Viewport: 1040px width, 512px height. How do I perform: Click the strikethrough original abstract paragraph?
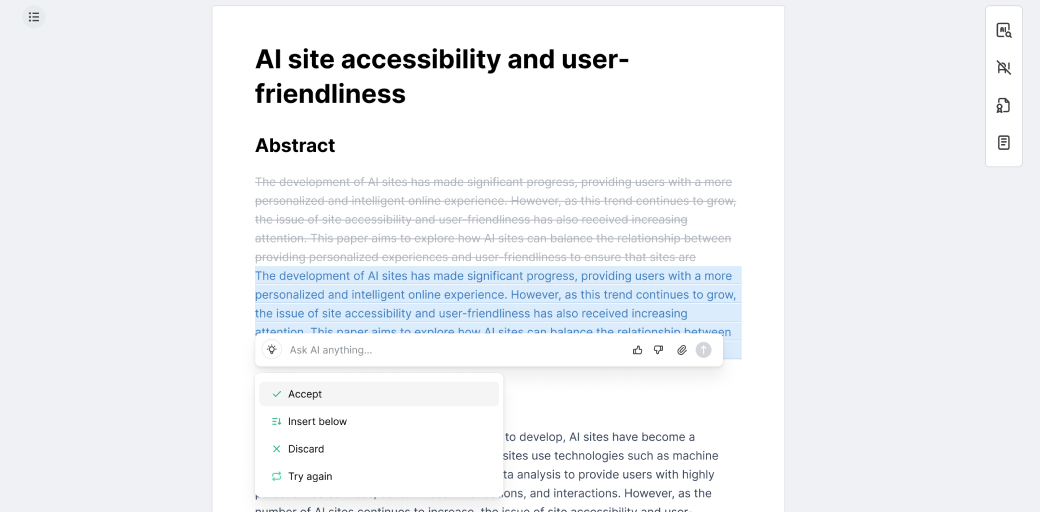[495, 219]
